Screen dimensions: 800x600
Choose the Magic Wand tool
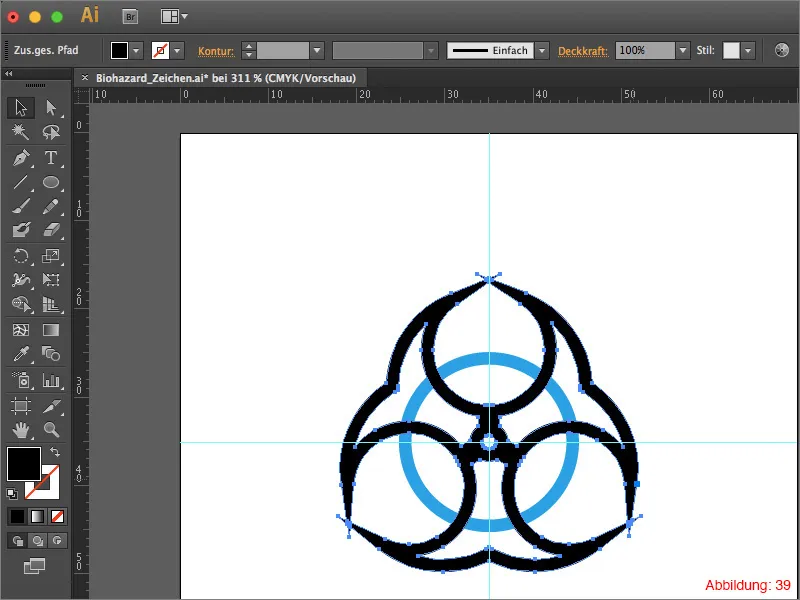20,133
